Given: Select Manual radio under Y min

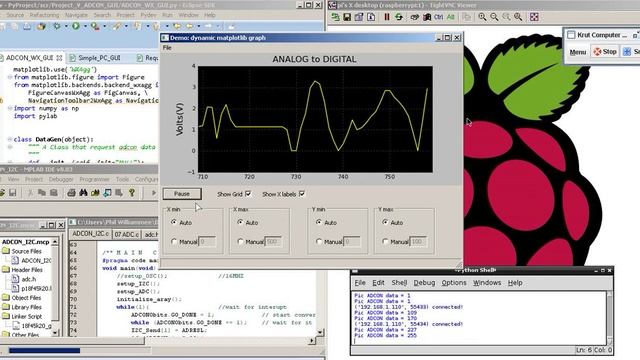Looking at the screenshot, I should 319,242.
